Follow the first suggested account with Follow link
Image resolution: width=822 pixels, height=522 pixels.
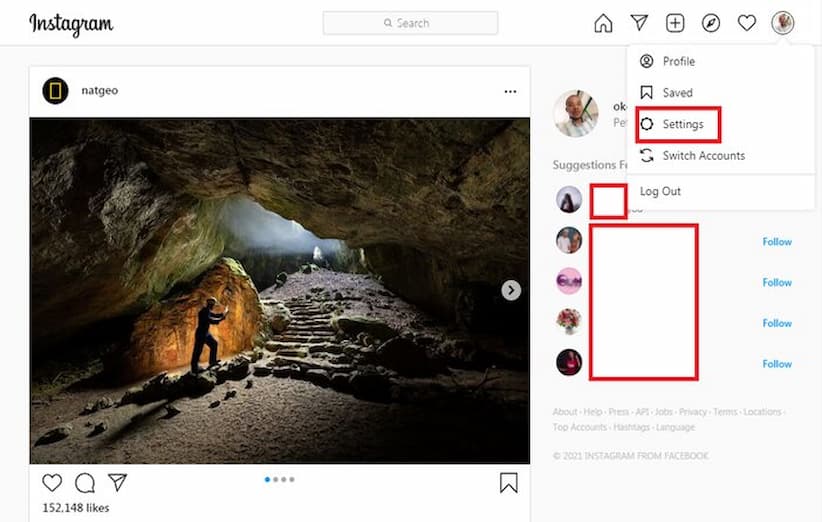click(x=777, y=242)
